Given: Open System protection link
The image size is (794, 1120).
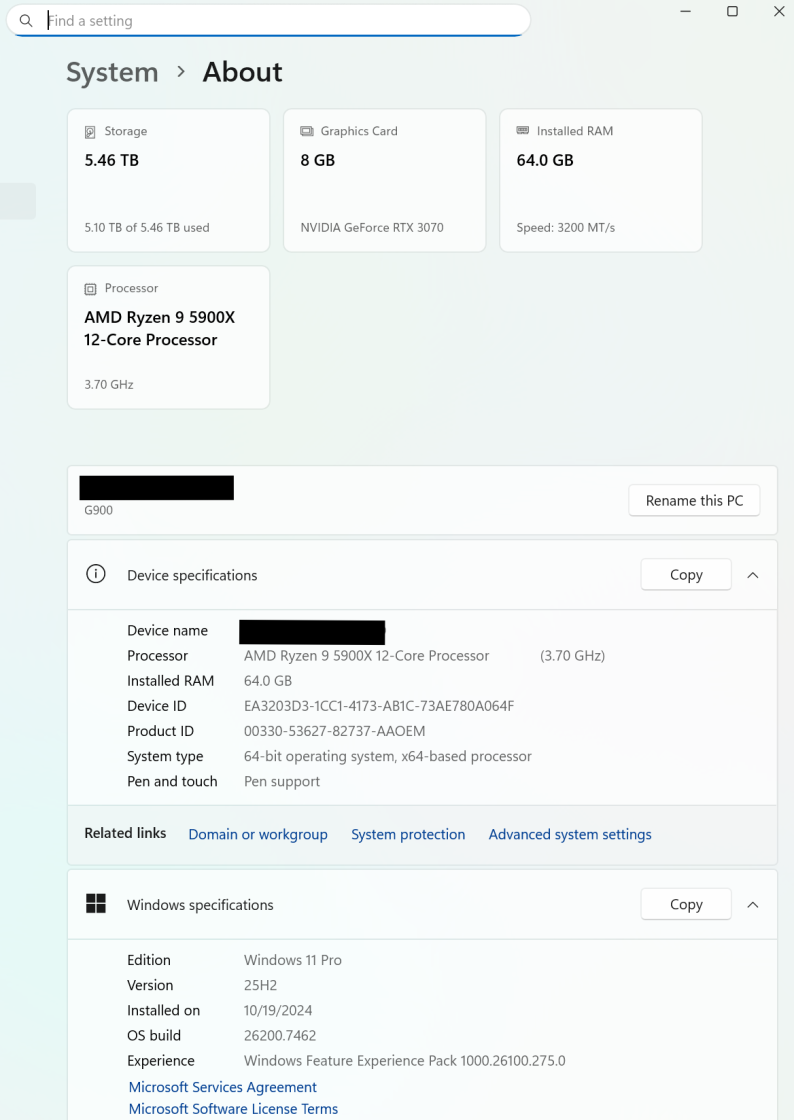Looking at the screenshot, I should tap(408, 834).
